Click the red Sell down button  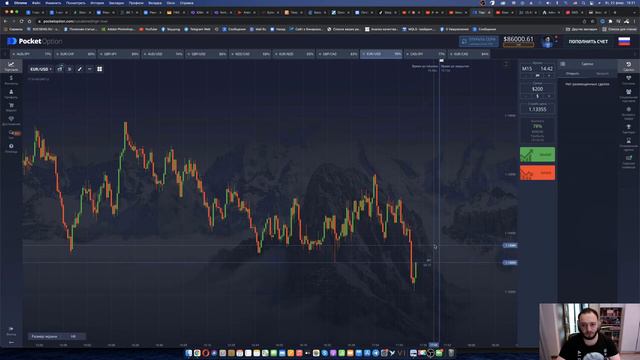tap(537, 173)
